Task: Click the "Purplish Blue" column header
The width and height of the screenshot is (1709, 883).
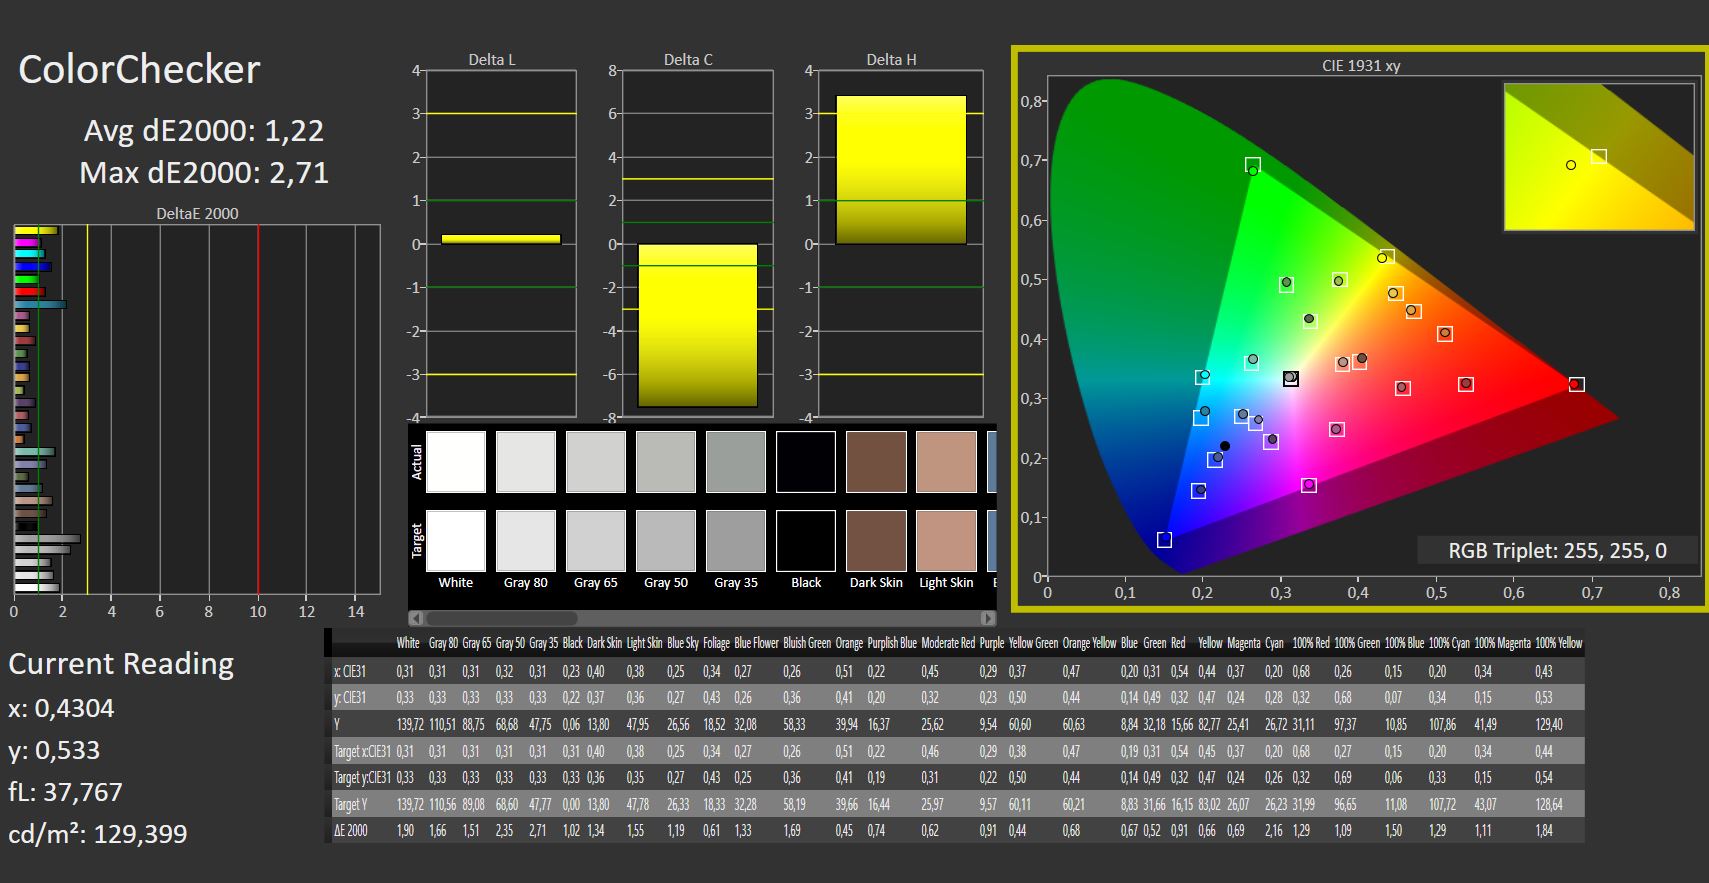Action: click(892, 643)
